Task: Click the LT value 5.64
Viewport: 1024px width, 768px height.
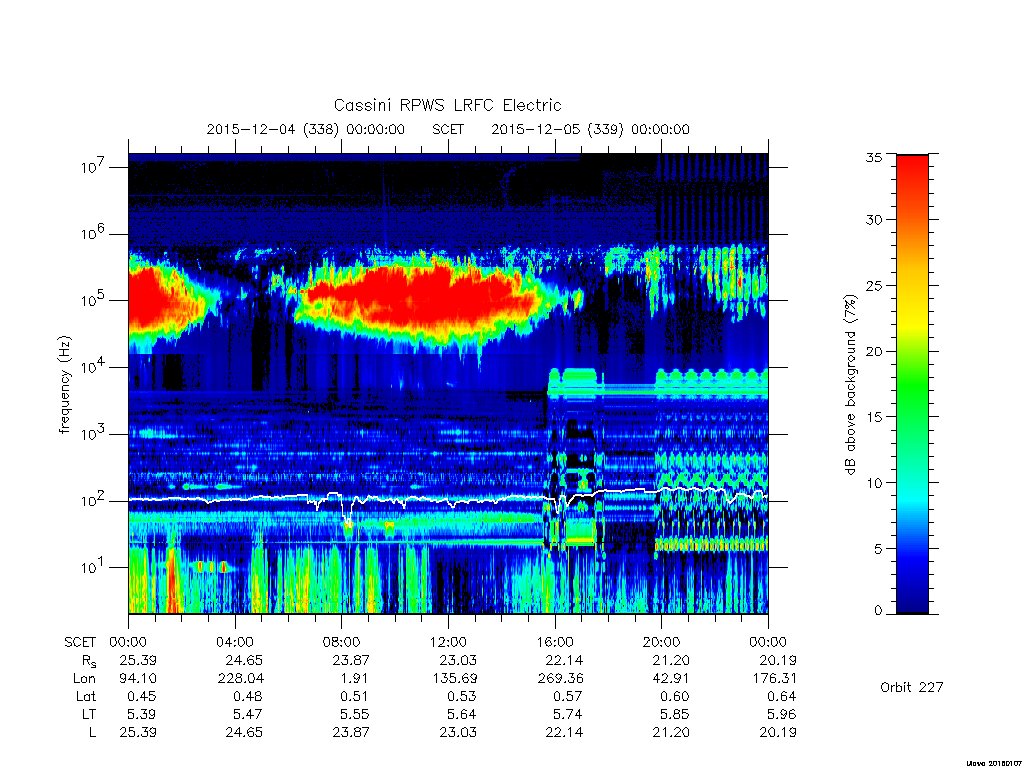Action: click(x=462, y=714)
